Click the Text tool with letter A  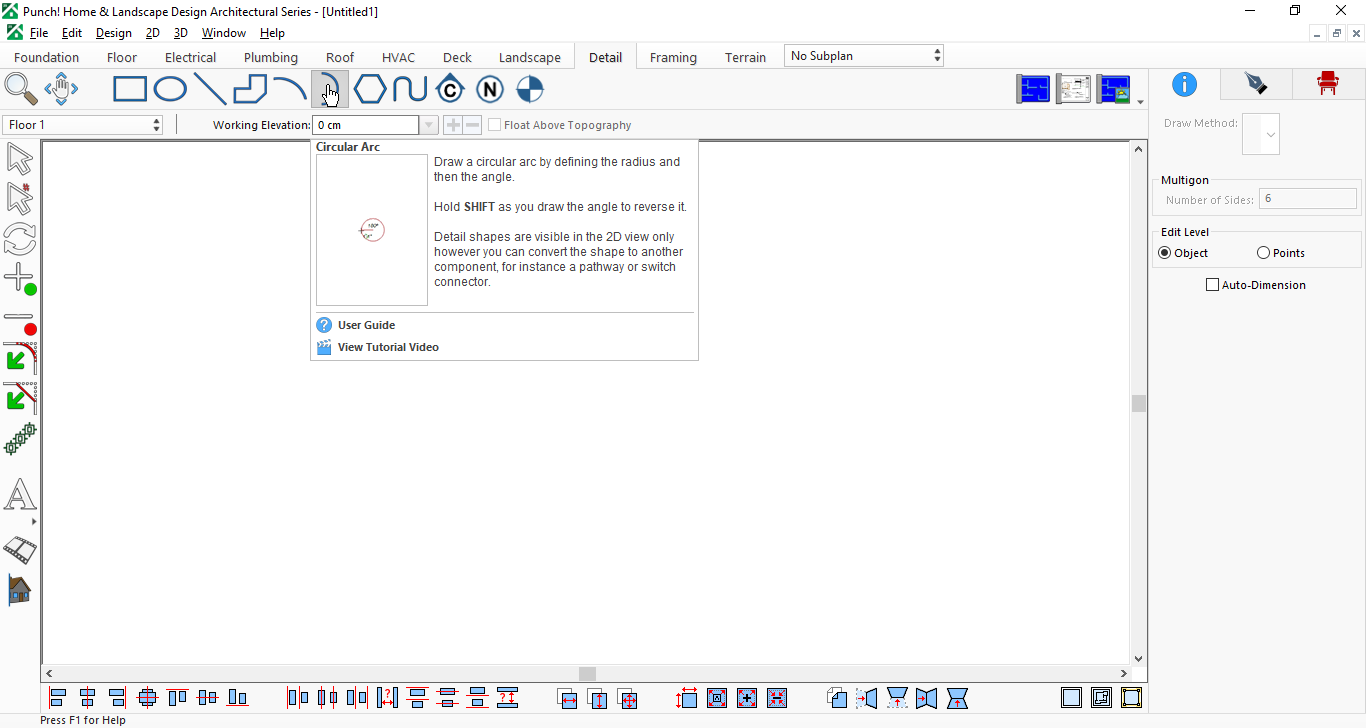click(20, 495)
